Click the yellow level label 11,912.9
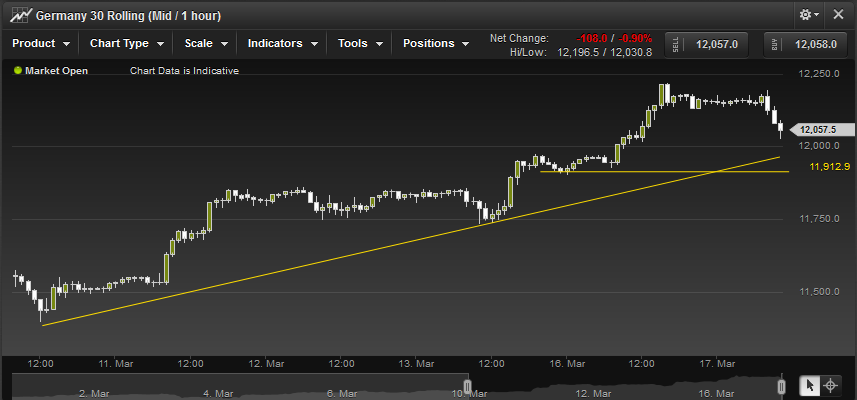This screenshot has width=857, height=400. click(829, 167)
